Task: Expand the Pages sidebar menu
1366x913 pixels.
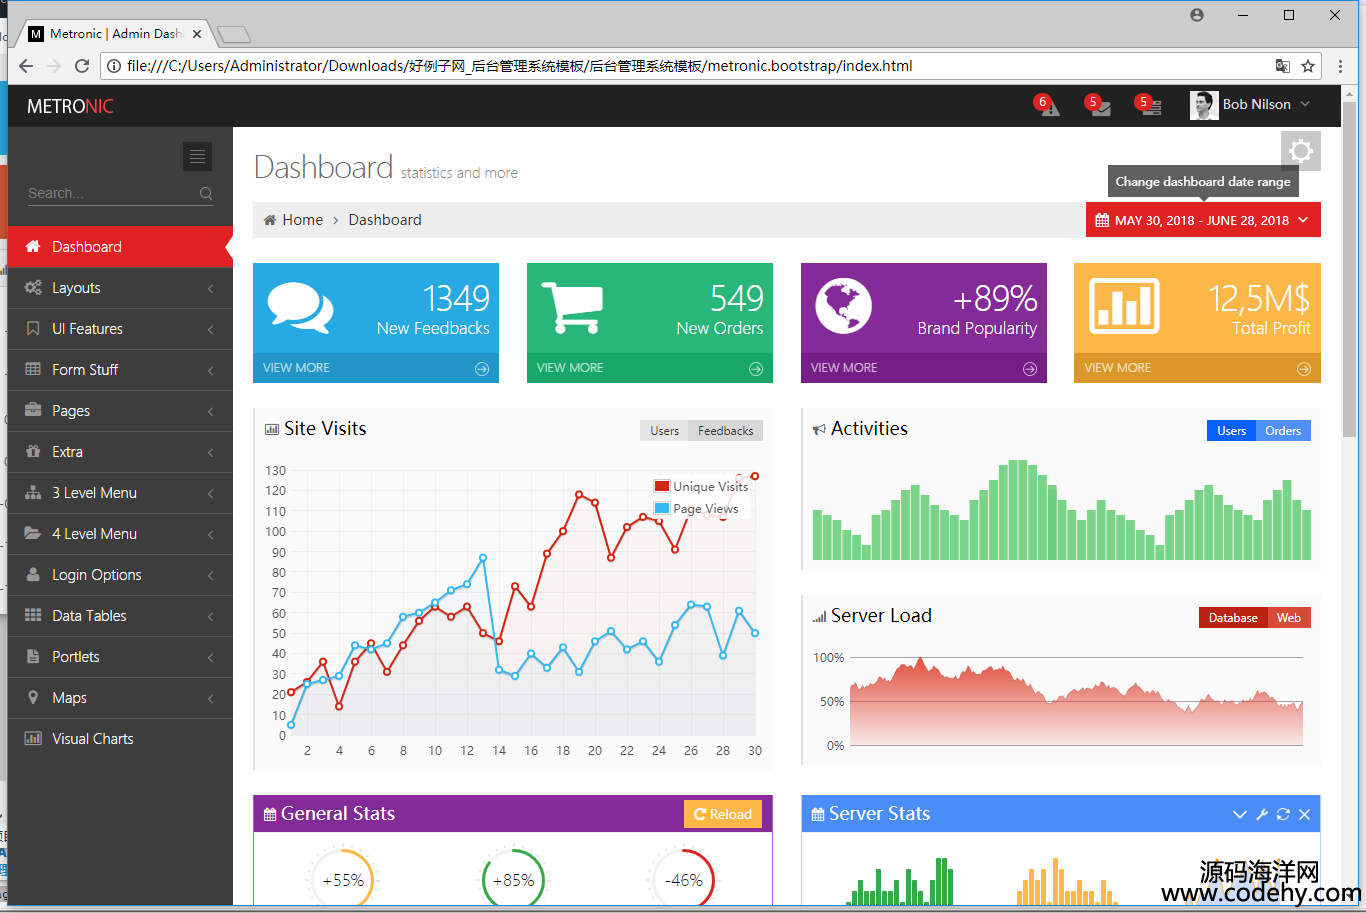Action: (120, 411)
